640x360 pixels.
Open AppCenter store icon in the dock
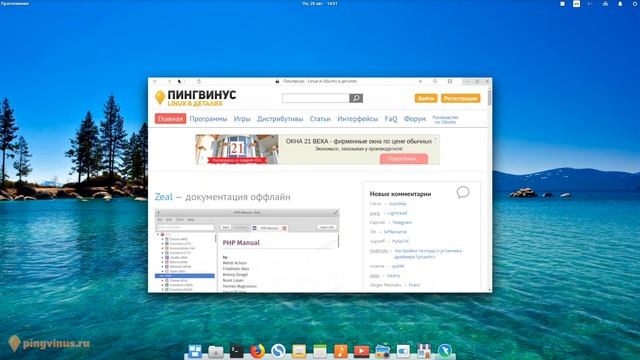tap(424, 351)
